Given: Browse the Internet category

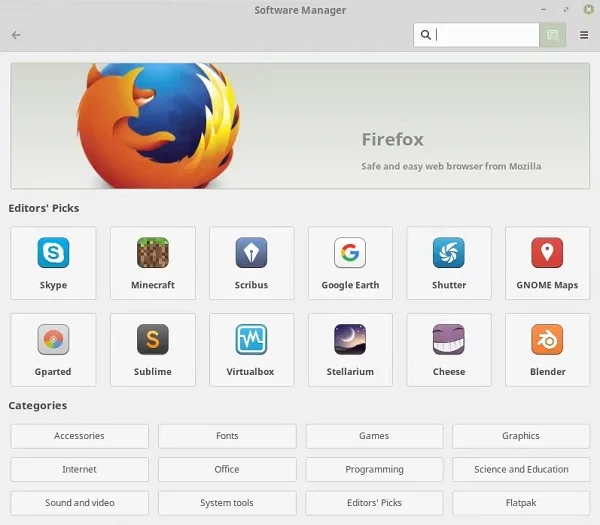Looking at the screenshot, I should 80,469.
